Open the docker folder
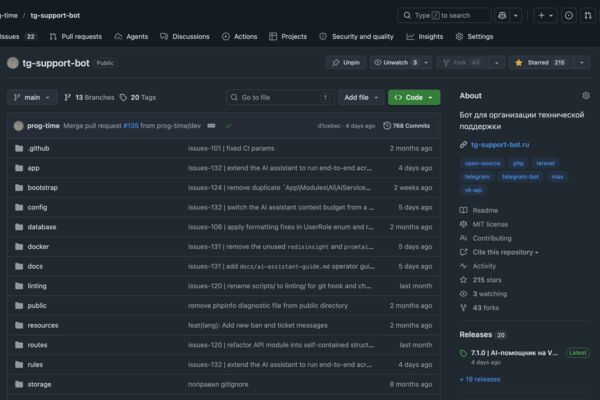The width and height of the screenshot is (600, 400). click(38, 247)
